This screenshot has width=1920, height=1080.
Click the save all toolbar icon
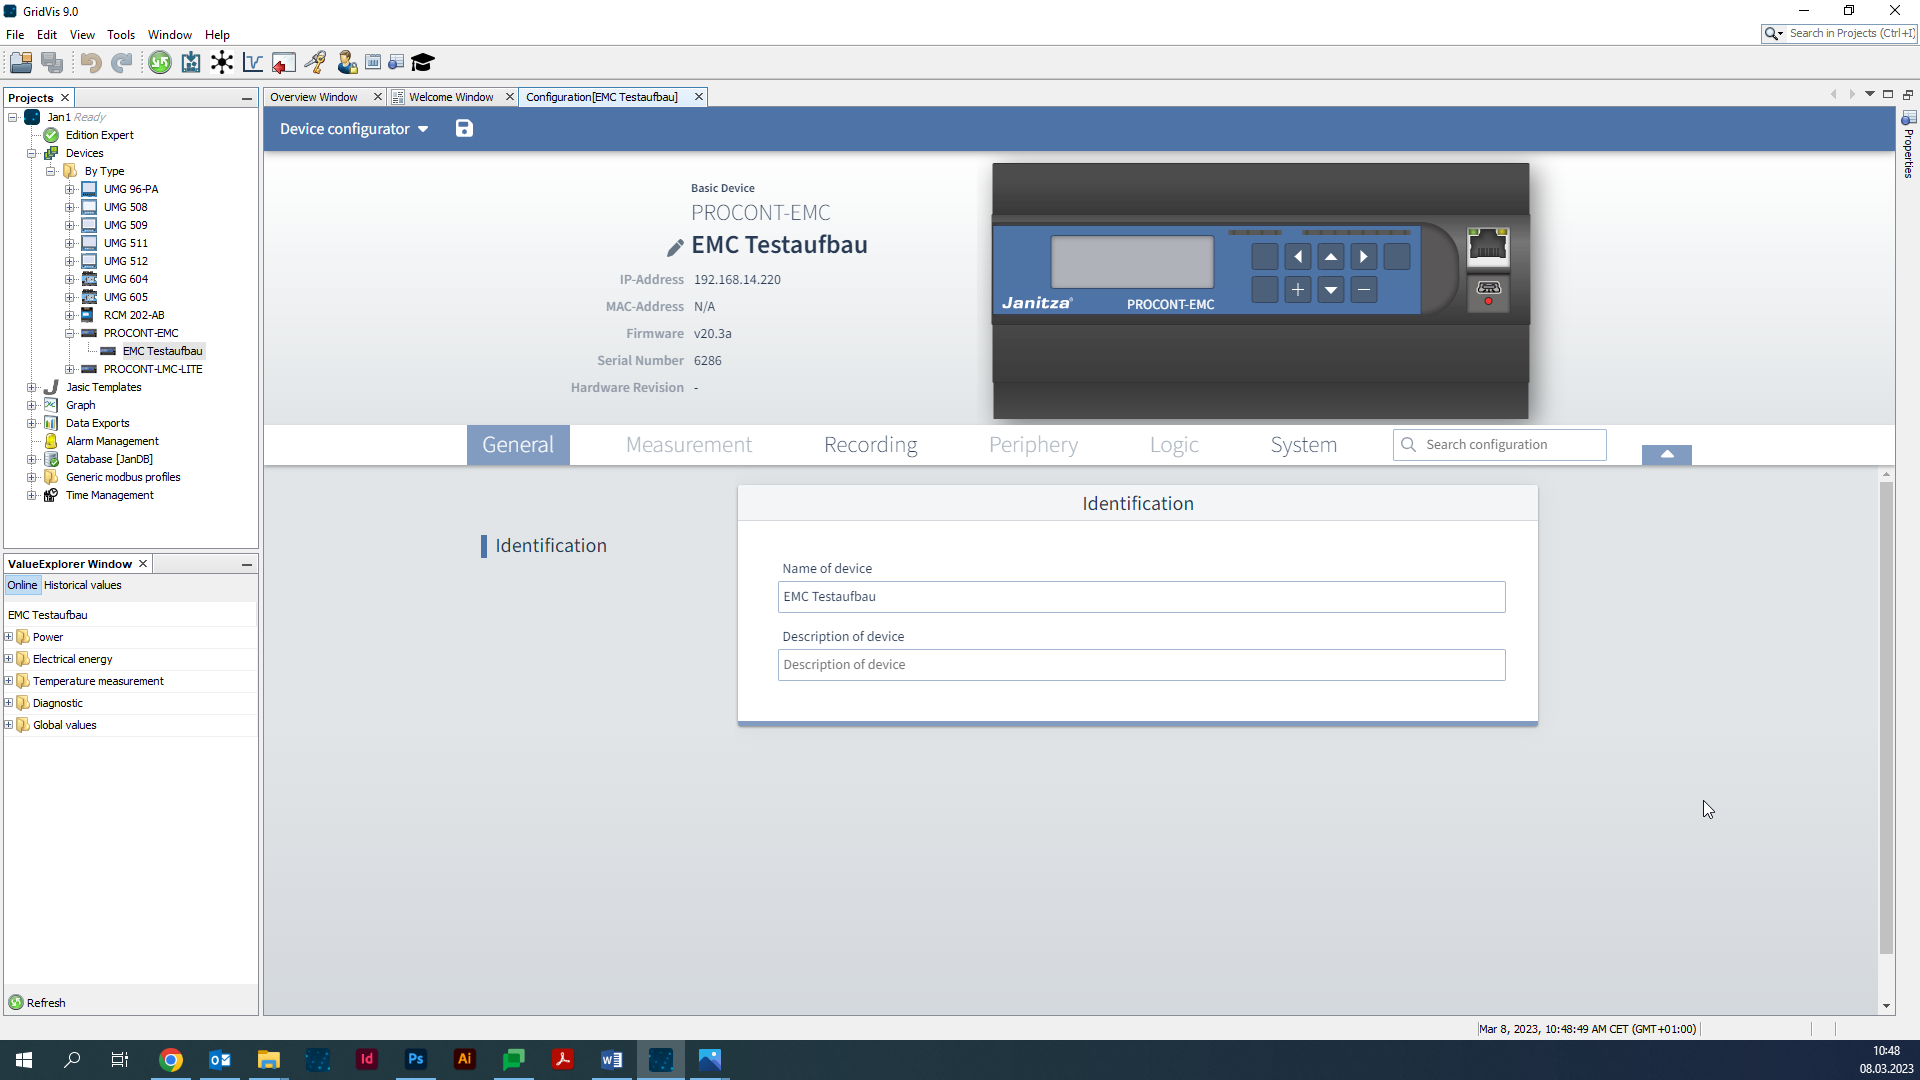(x=52, y=62)
